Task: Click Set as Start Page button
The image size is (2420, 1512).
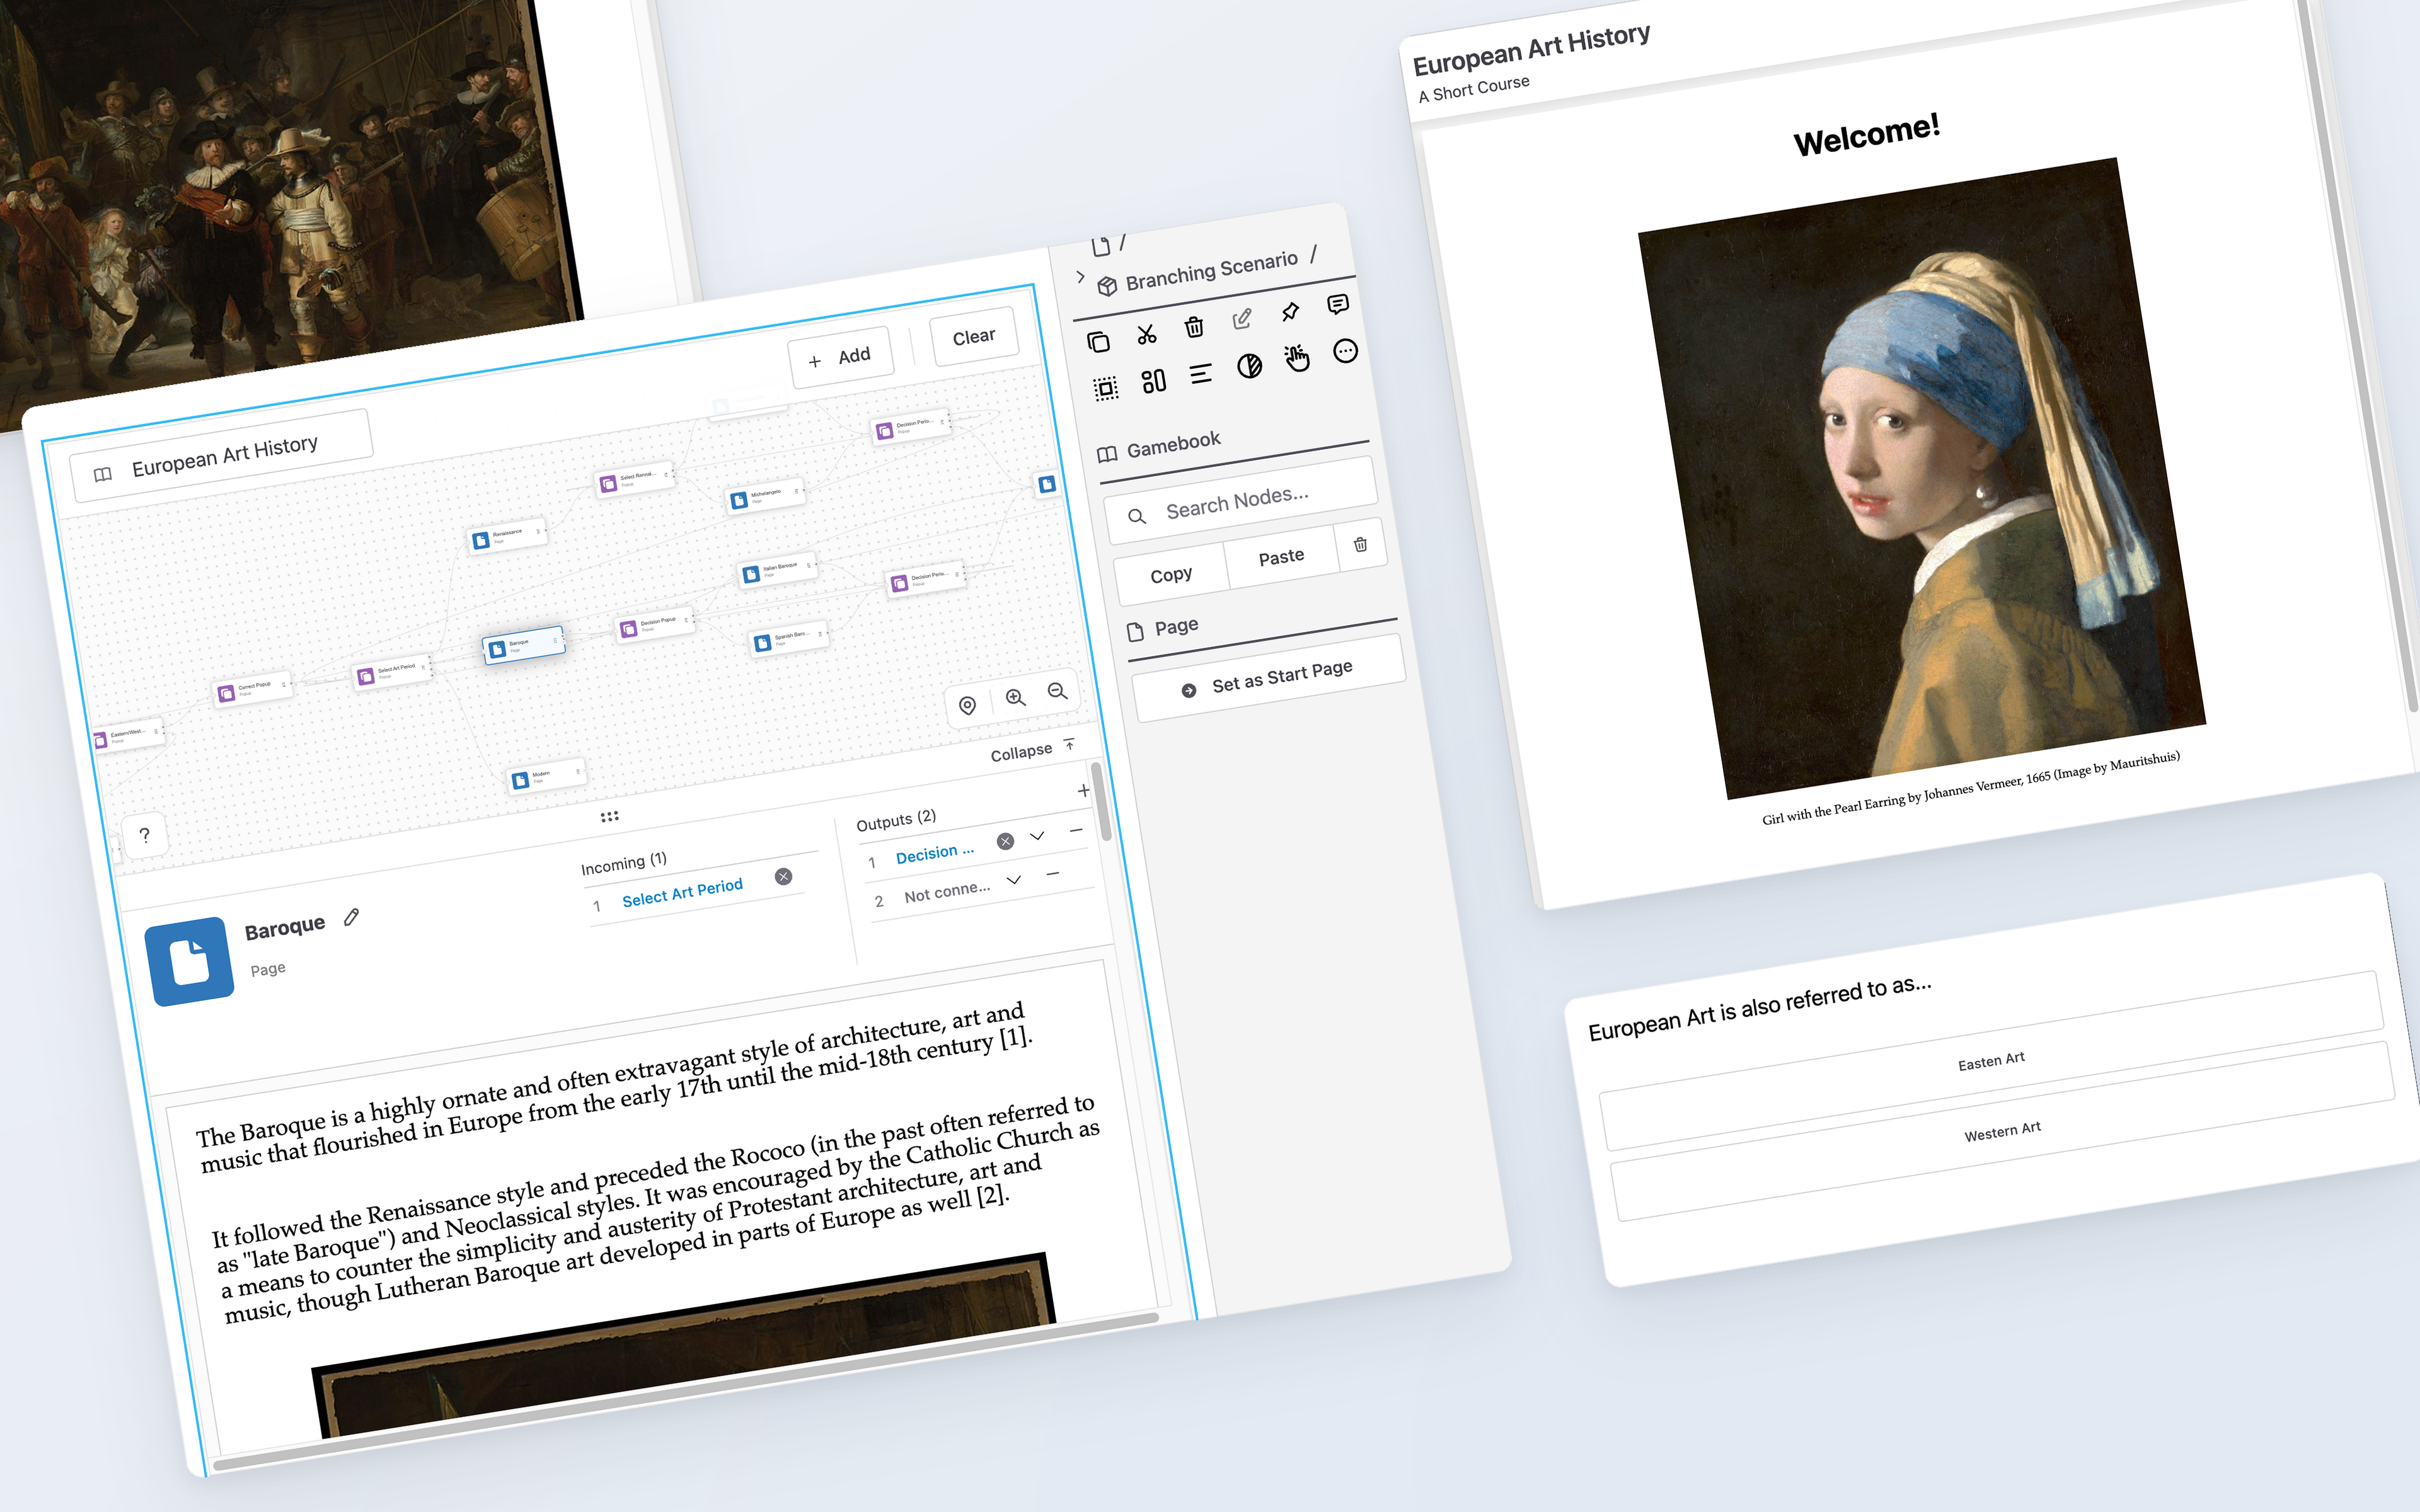Action: [x=1269, y=678]
